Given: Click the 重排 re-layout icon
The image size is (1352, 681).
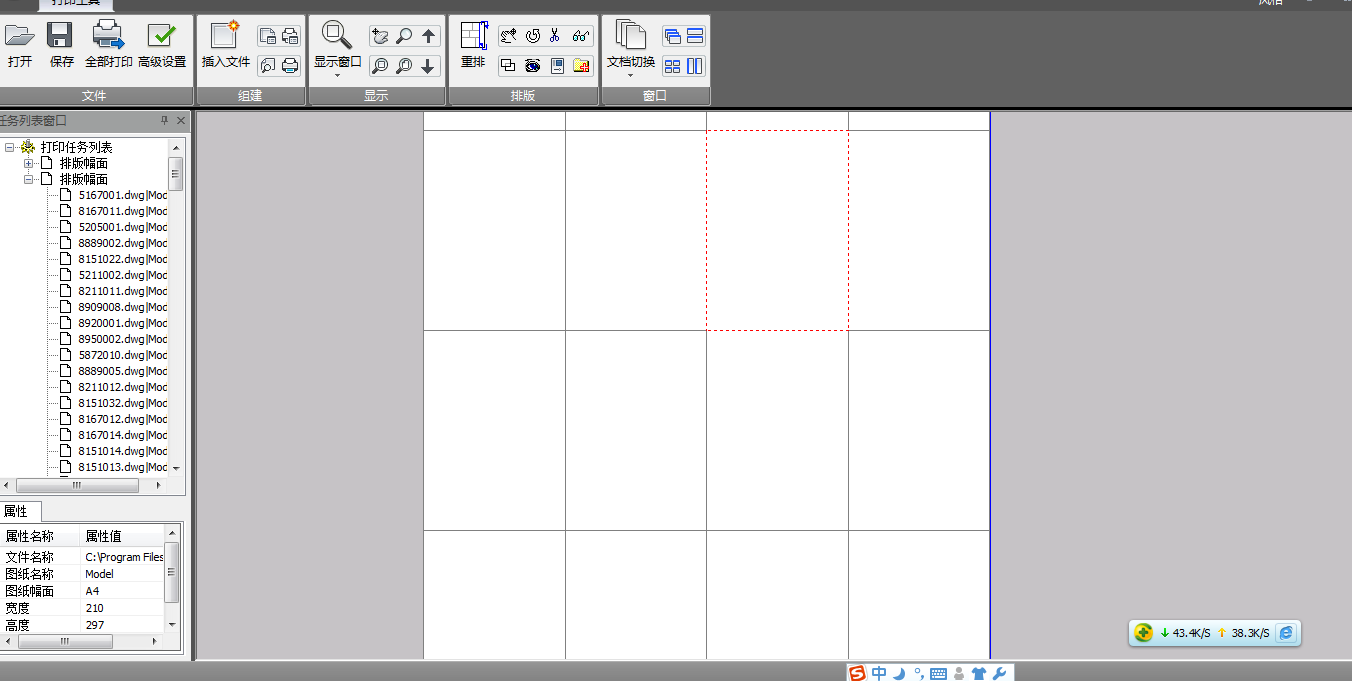Looking at the screenshot, I should tap(473, 37).
